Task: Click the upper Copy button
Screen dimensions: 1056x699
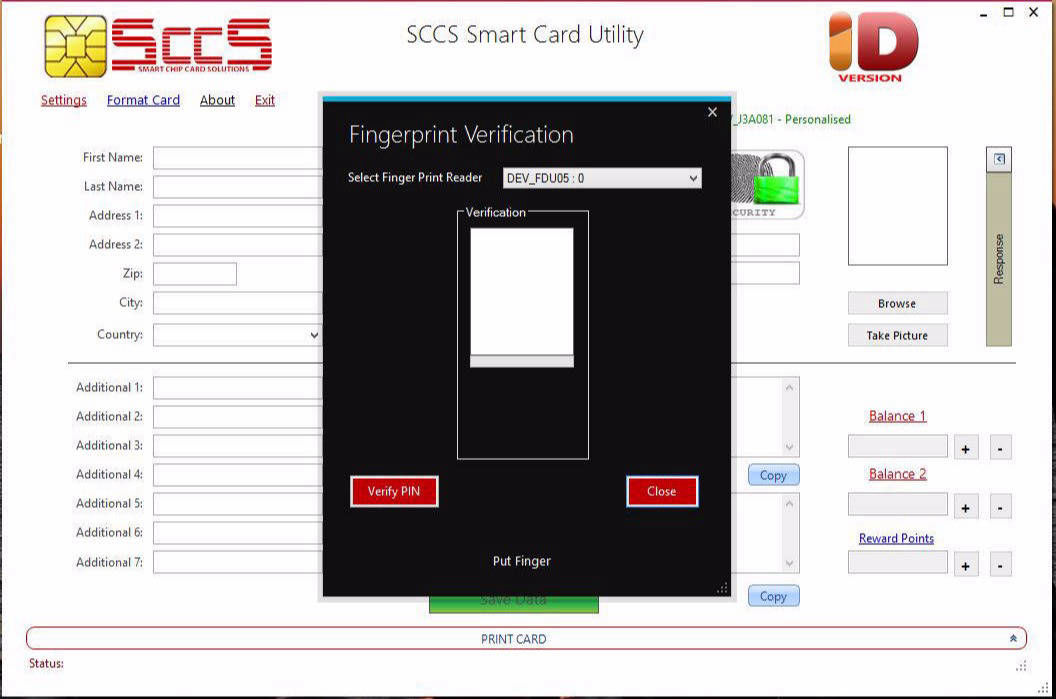Action: coord(772,475)
